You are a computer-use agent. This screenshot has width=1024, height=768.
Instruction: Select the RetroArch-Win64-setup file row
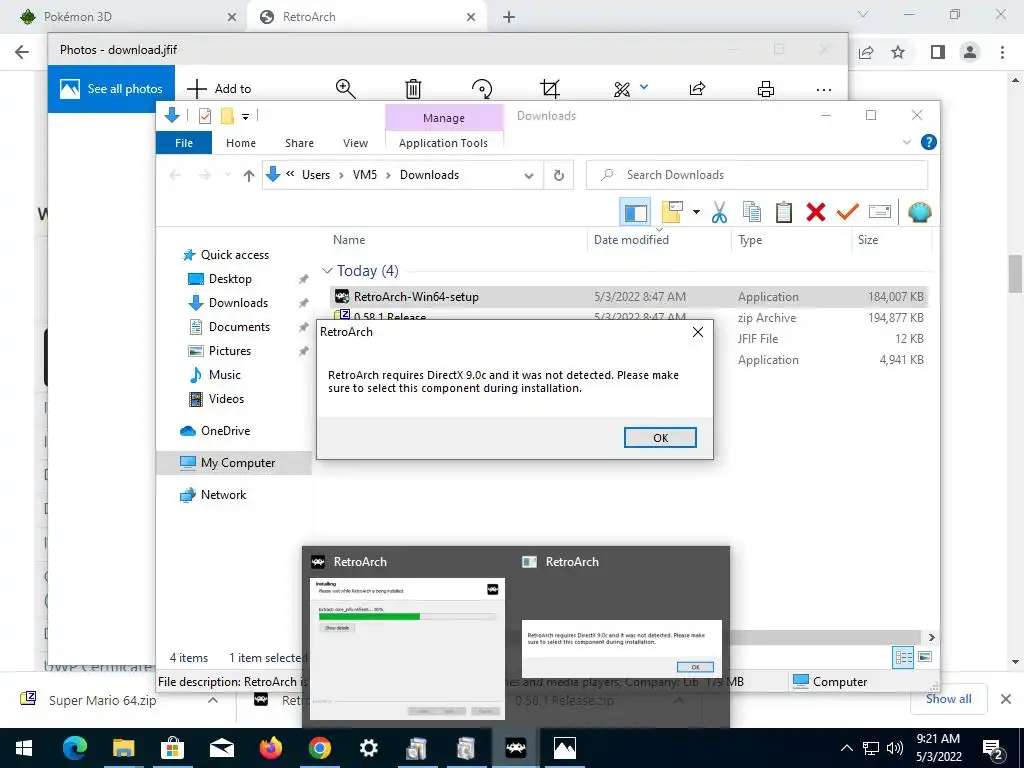628,296
